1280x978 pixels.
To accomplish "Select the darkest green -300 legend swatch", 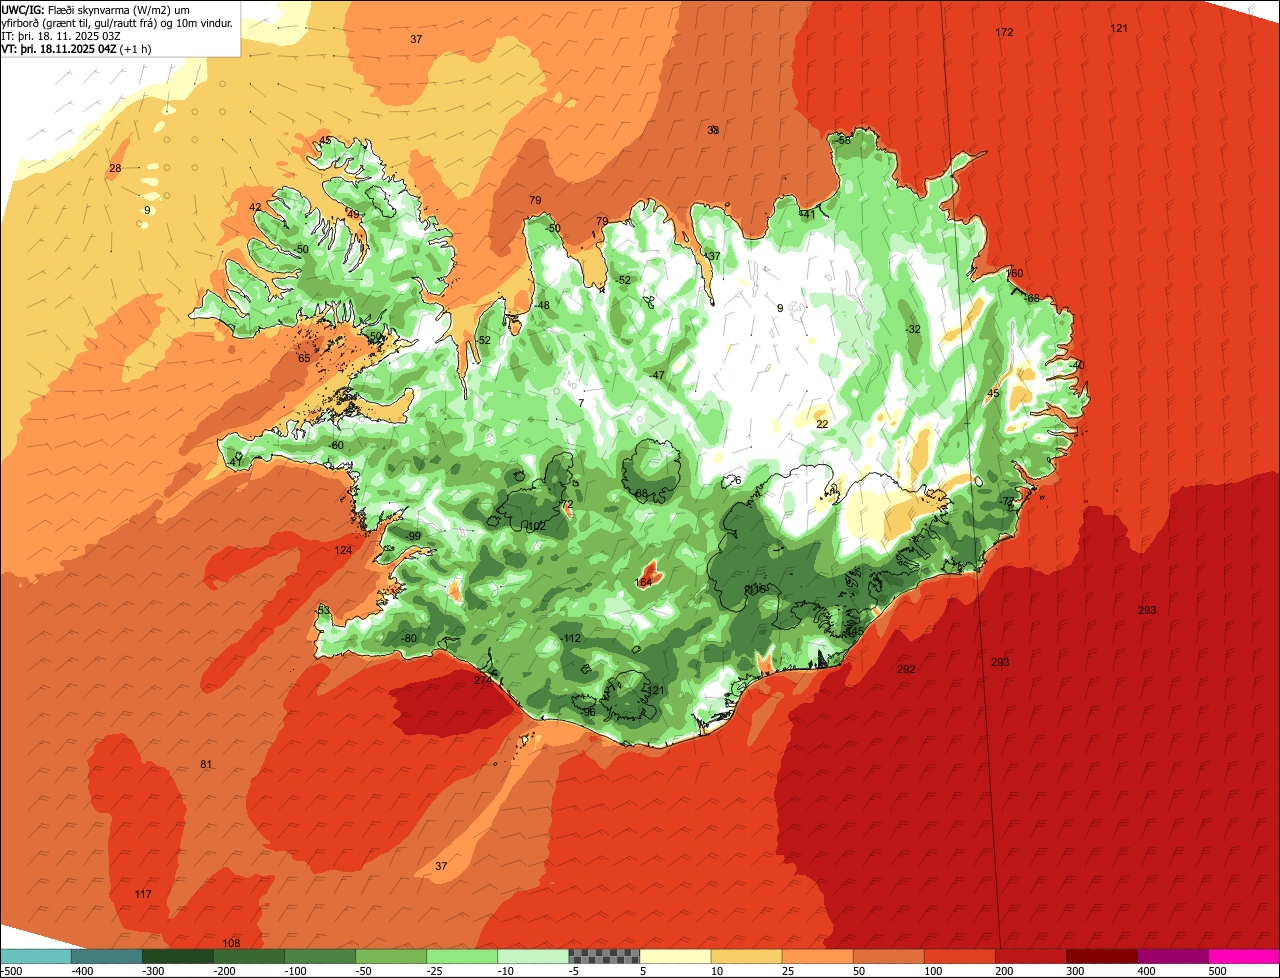I will [178, 956].
